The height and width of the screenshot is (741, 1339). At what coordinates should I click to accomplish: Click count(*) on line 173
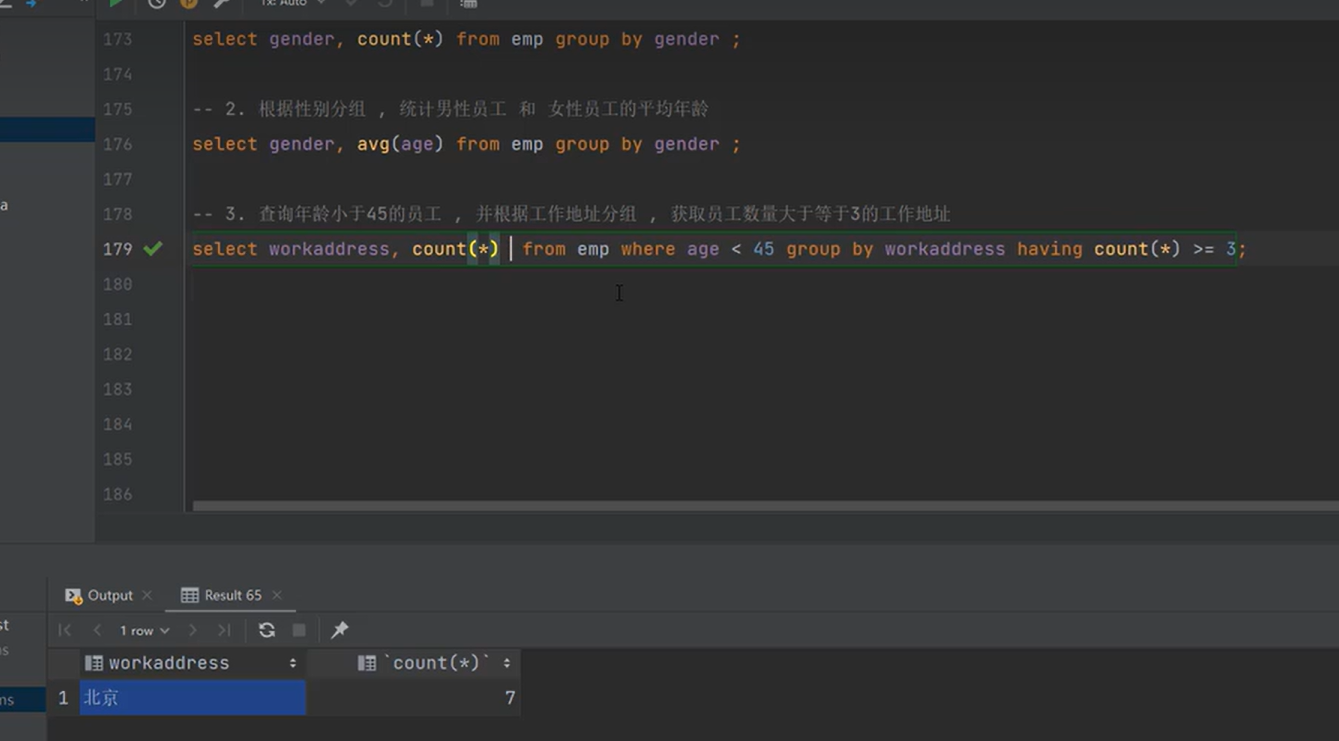coord(401,39)
